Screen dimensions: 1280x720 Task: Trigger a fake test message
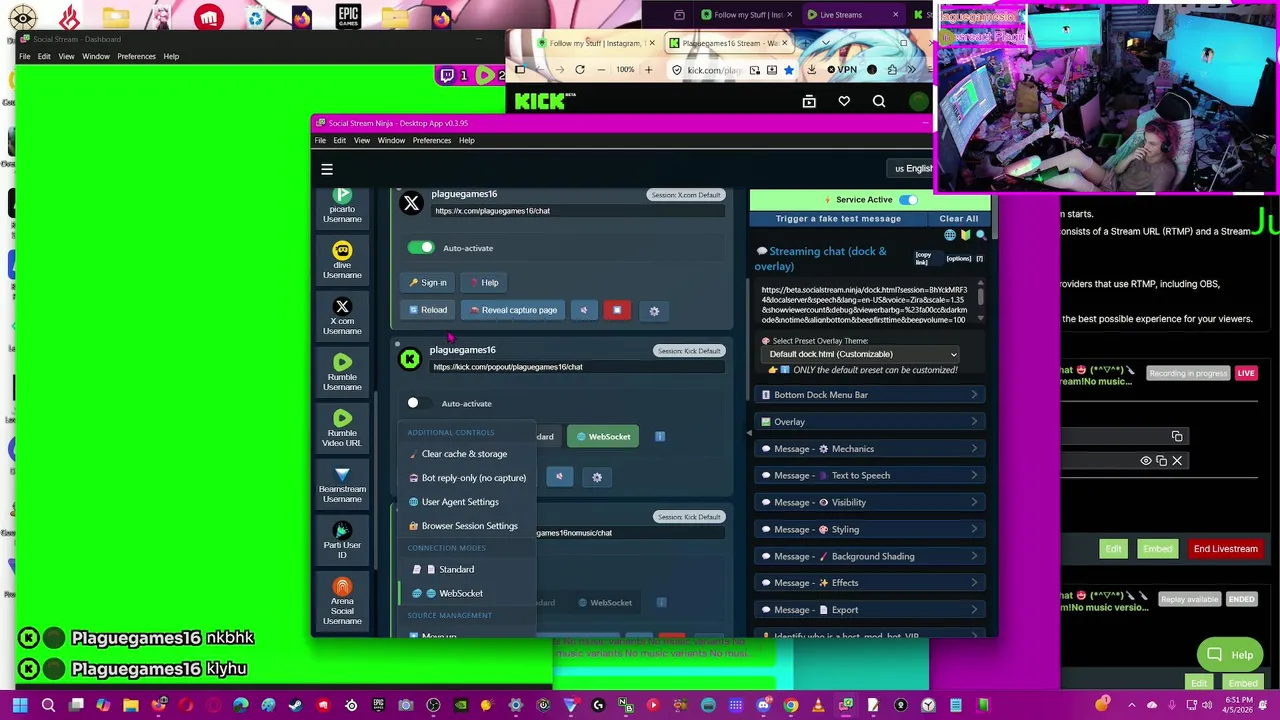tap(838, 219)
